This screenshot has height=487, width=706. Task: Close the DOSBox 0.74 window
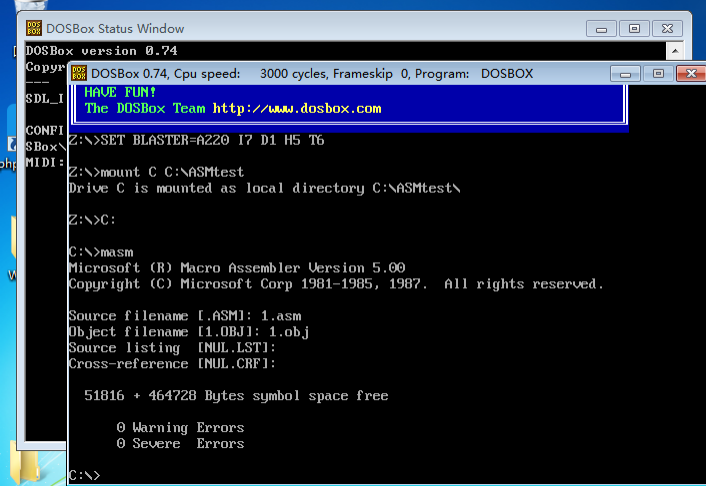(691, 73)
